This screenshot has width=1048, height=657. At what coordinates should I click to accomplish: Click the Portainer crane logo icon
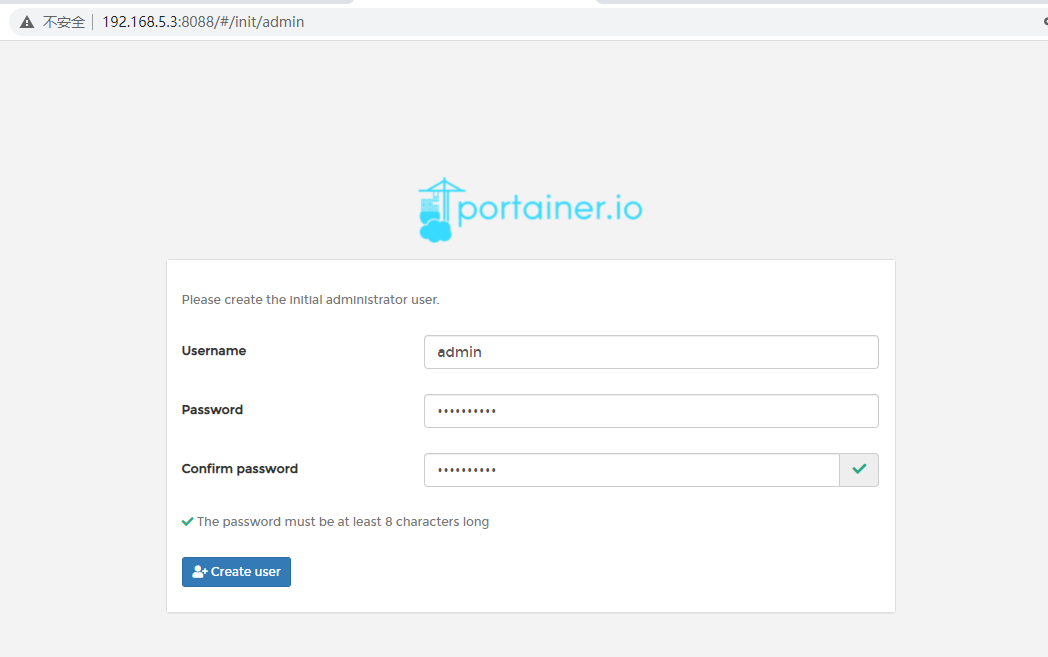[435, 210]
